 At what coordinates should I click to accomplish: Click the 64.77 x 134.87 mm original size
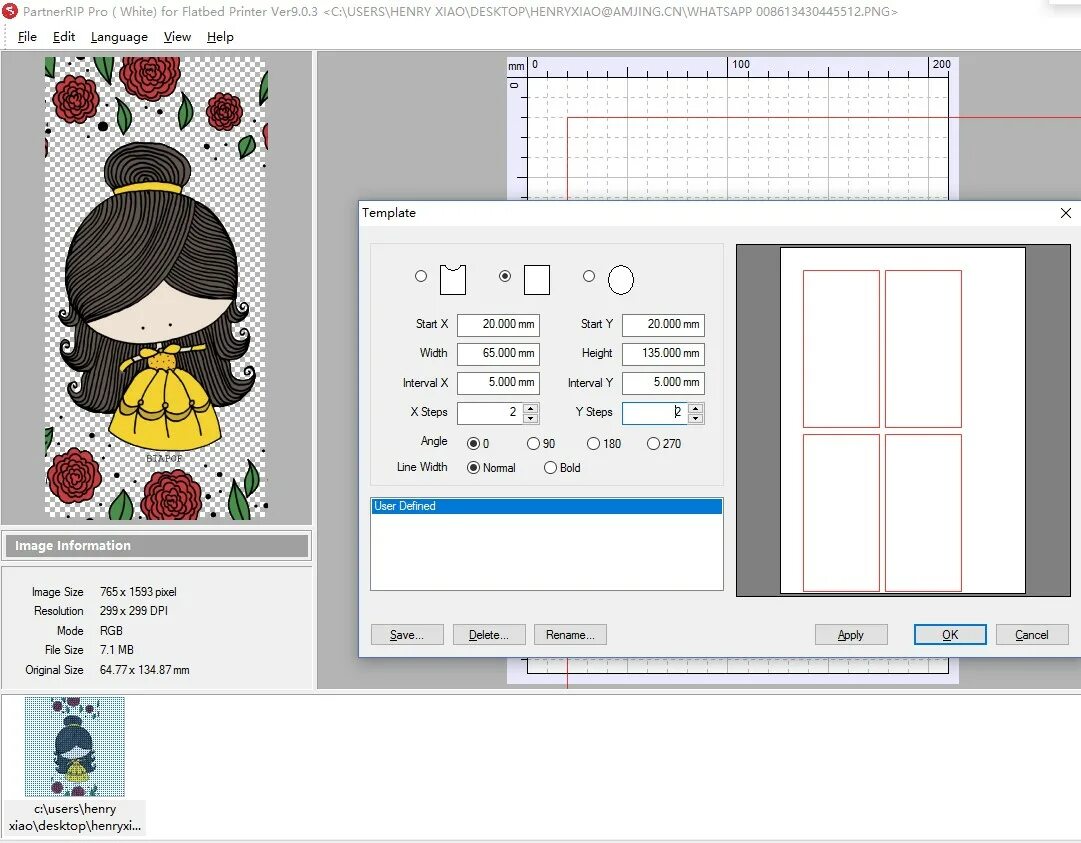tap(145, 670)
